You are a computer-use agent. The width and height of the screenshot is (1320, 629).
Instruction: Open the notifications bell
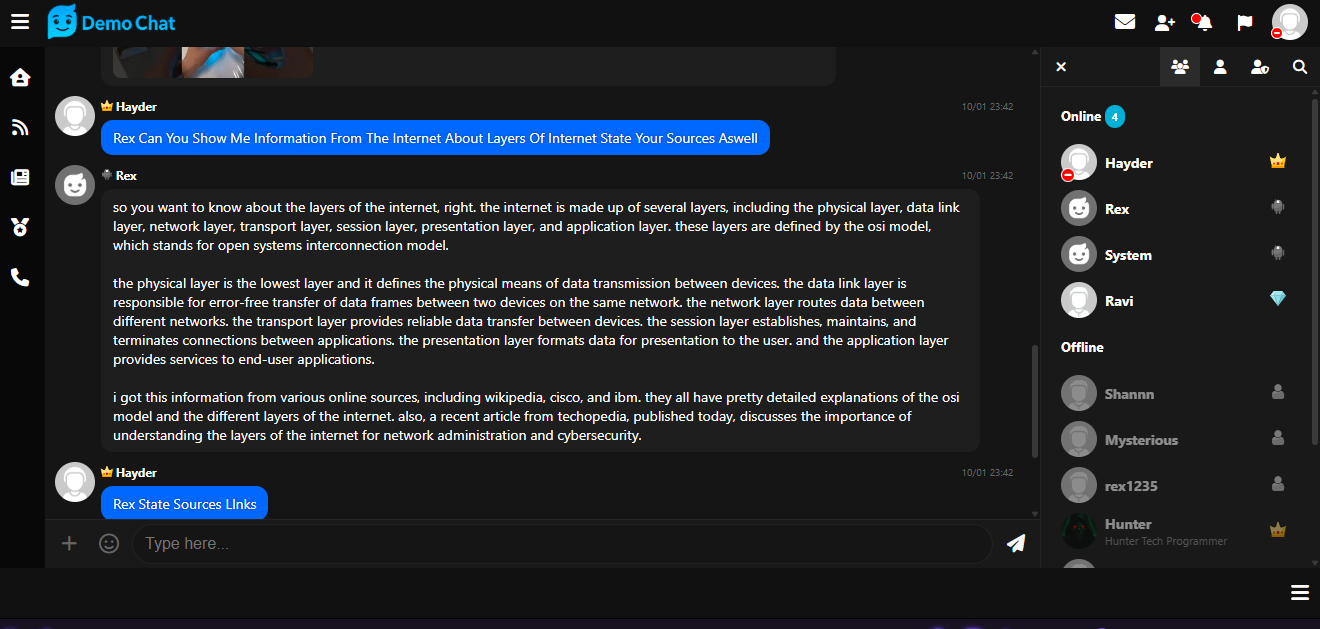tap(1203, 22)
